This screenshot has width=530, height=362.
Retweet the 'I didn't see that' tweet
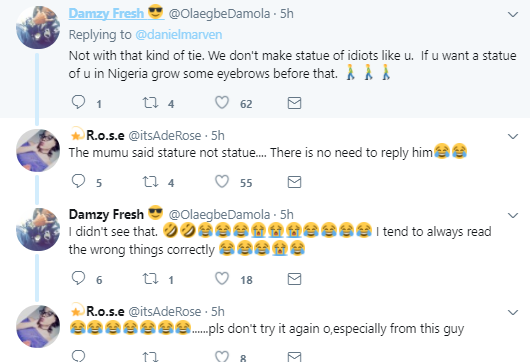pos(150,279)
